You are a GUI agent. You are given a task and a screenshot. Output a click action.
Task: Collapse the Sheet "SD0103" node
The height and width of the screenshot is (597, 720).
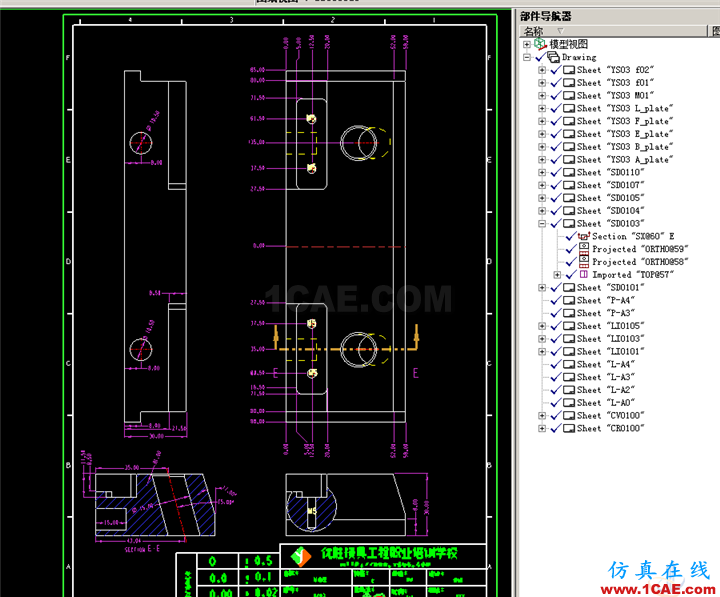coord(542,224)
